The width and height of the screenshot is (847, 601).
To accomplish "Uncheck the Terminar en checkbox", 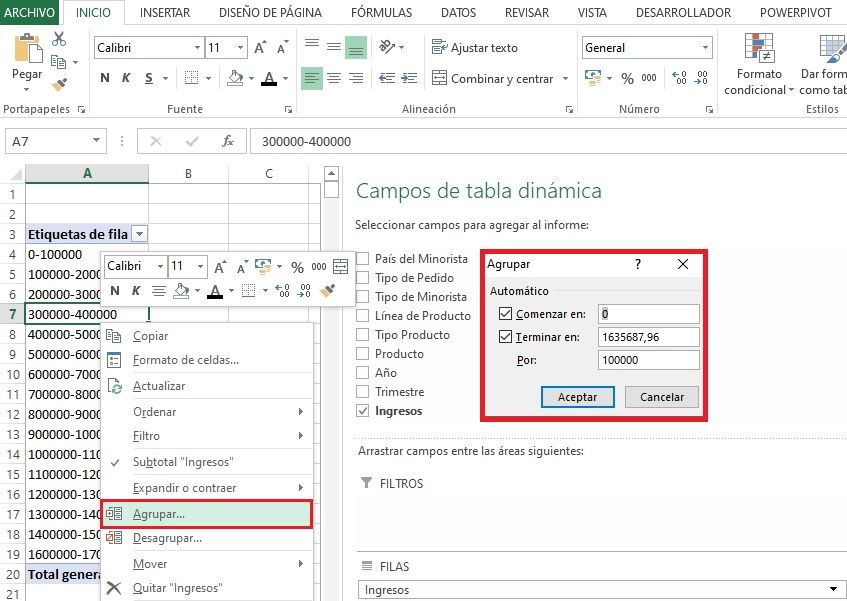I will [x=505, y=337].
